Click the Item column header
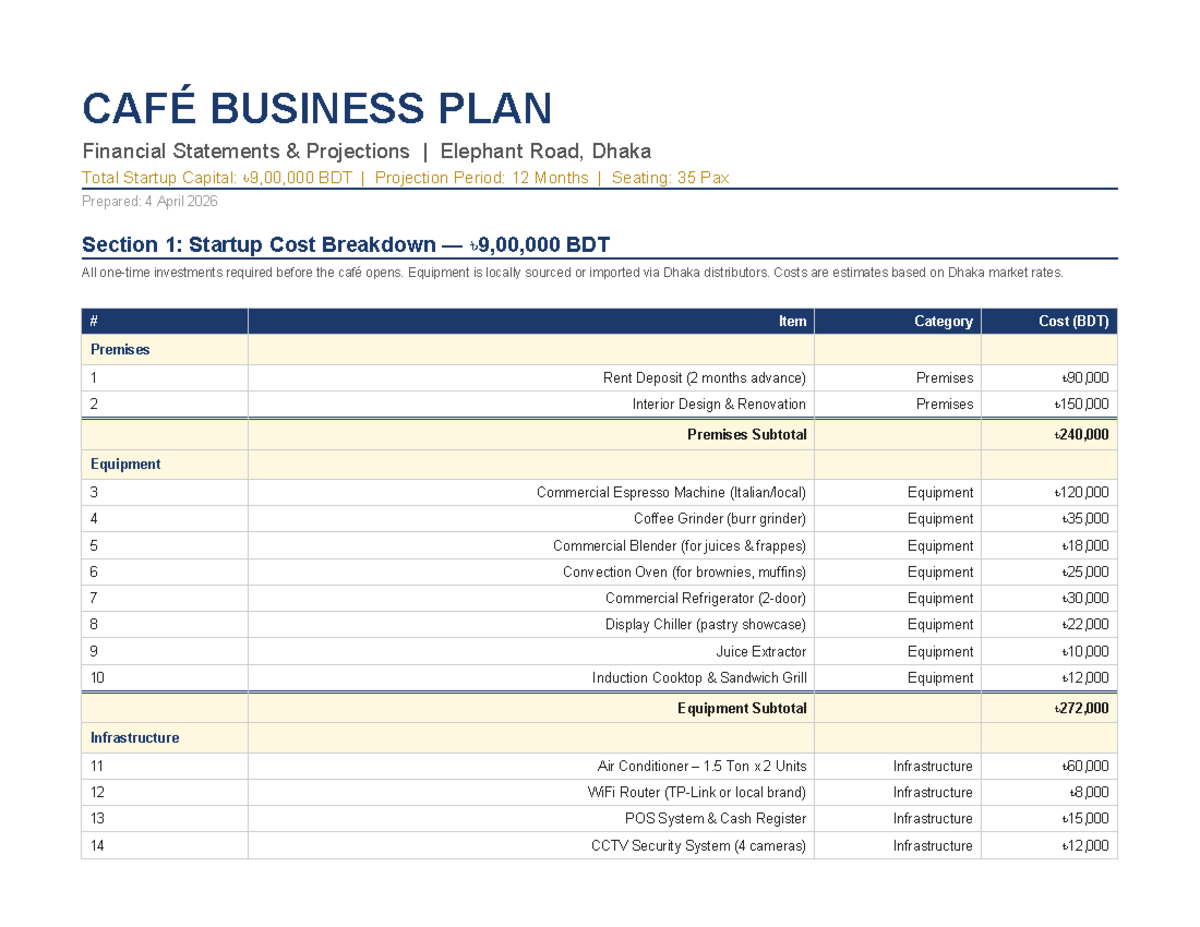The image size is (1200, 927). (531, 321)
